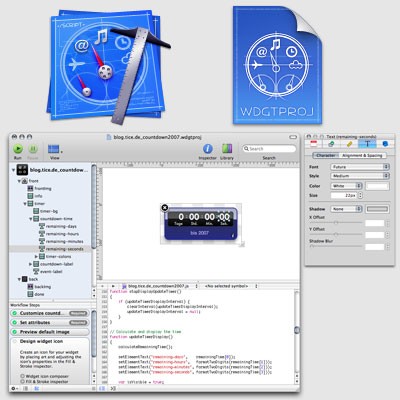
Task: Click the white text color well
Action: 377,186
